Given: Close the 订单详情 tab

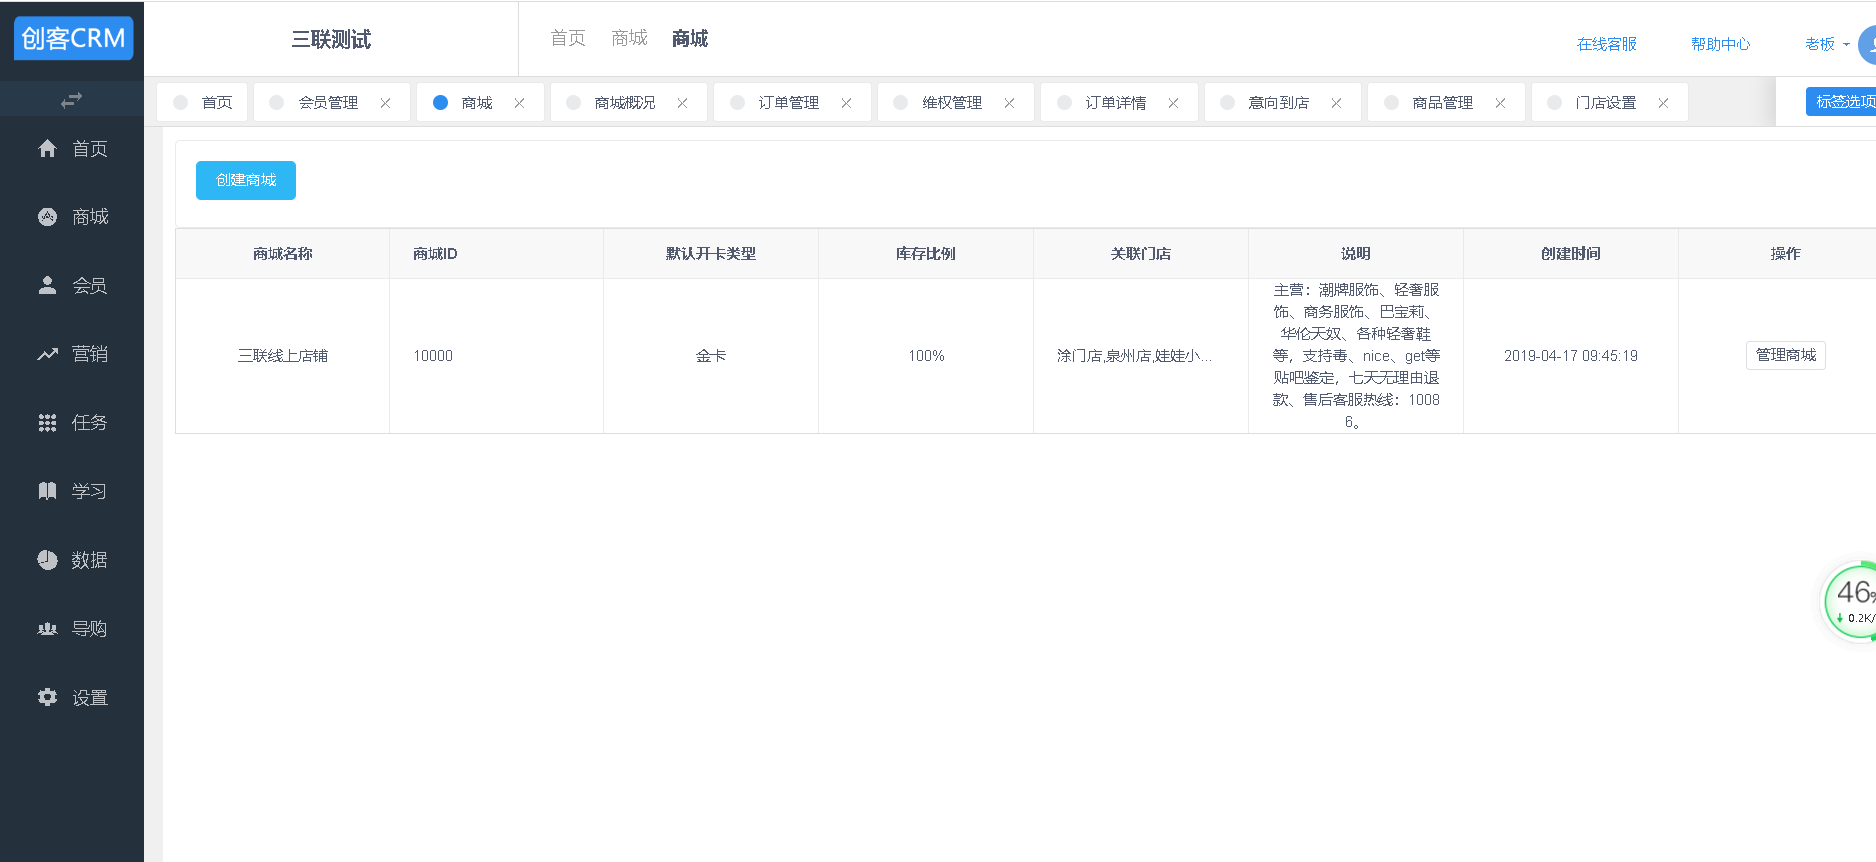Looking at the screenshot, I should [1173, 103].
